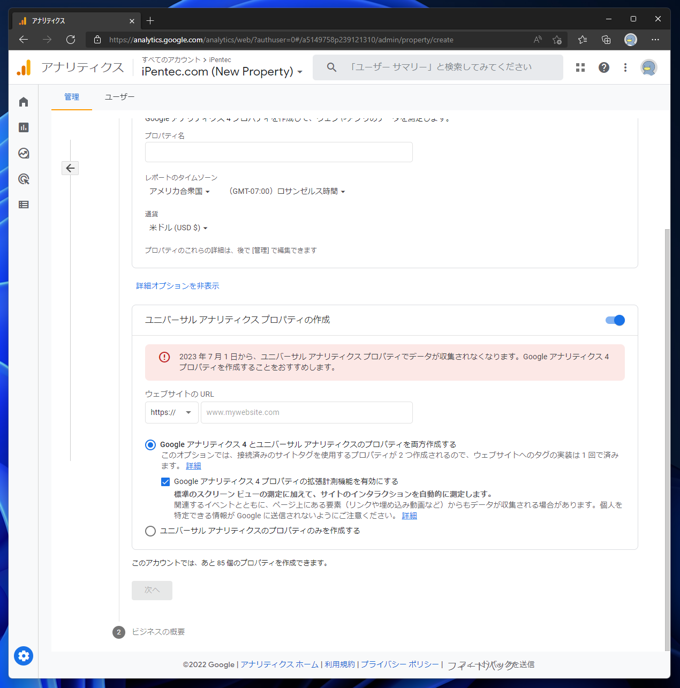The width and height of the screenshot is (680, 688).
Task: Open アナリティクス ホーム footer link
Action: click(279, 664)
